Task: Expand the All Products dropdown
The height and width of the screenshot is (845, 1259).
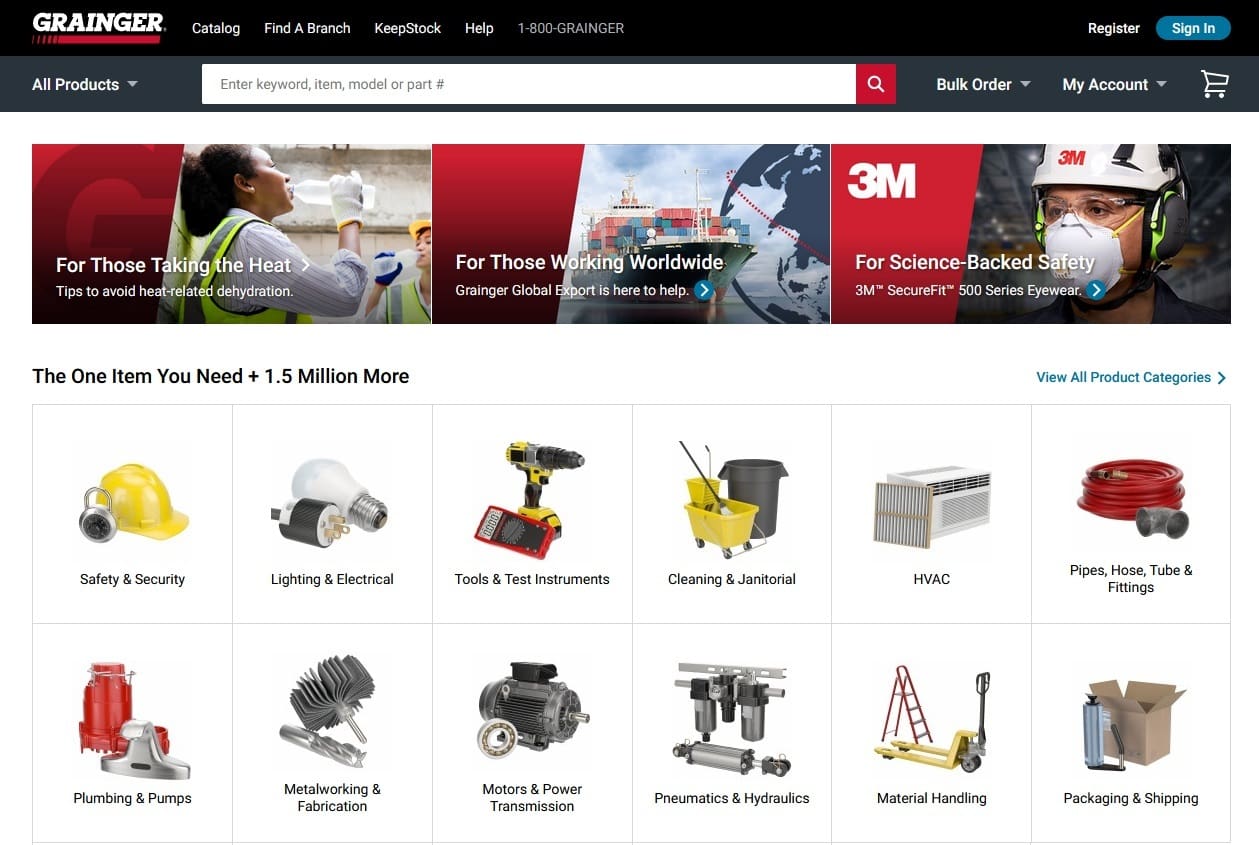Action: [x=83, y=84]
